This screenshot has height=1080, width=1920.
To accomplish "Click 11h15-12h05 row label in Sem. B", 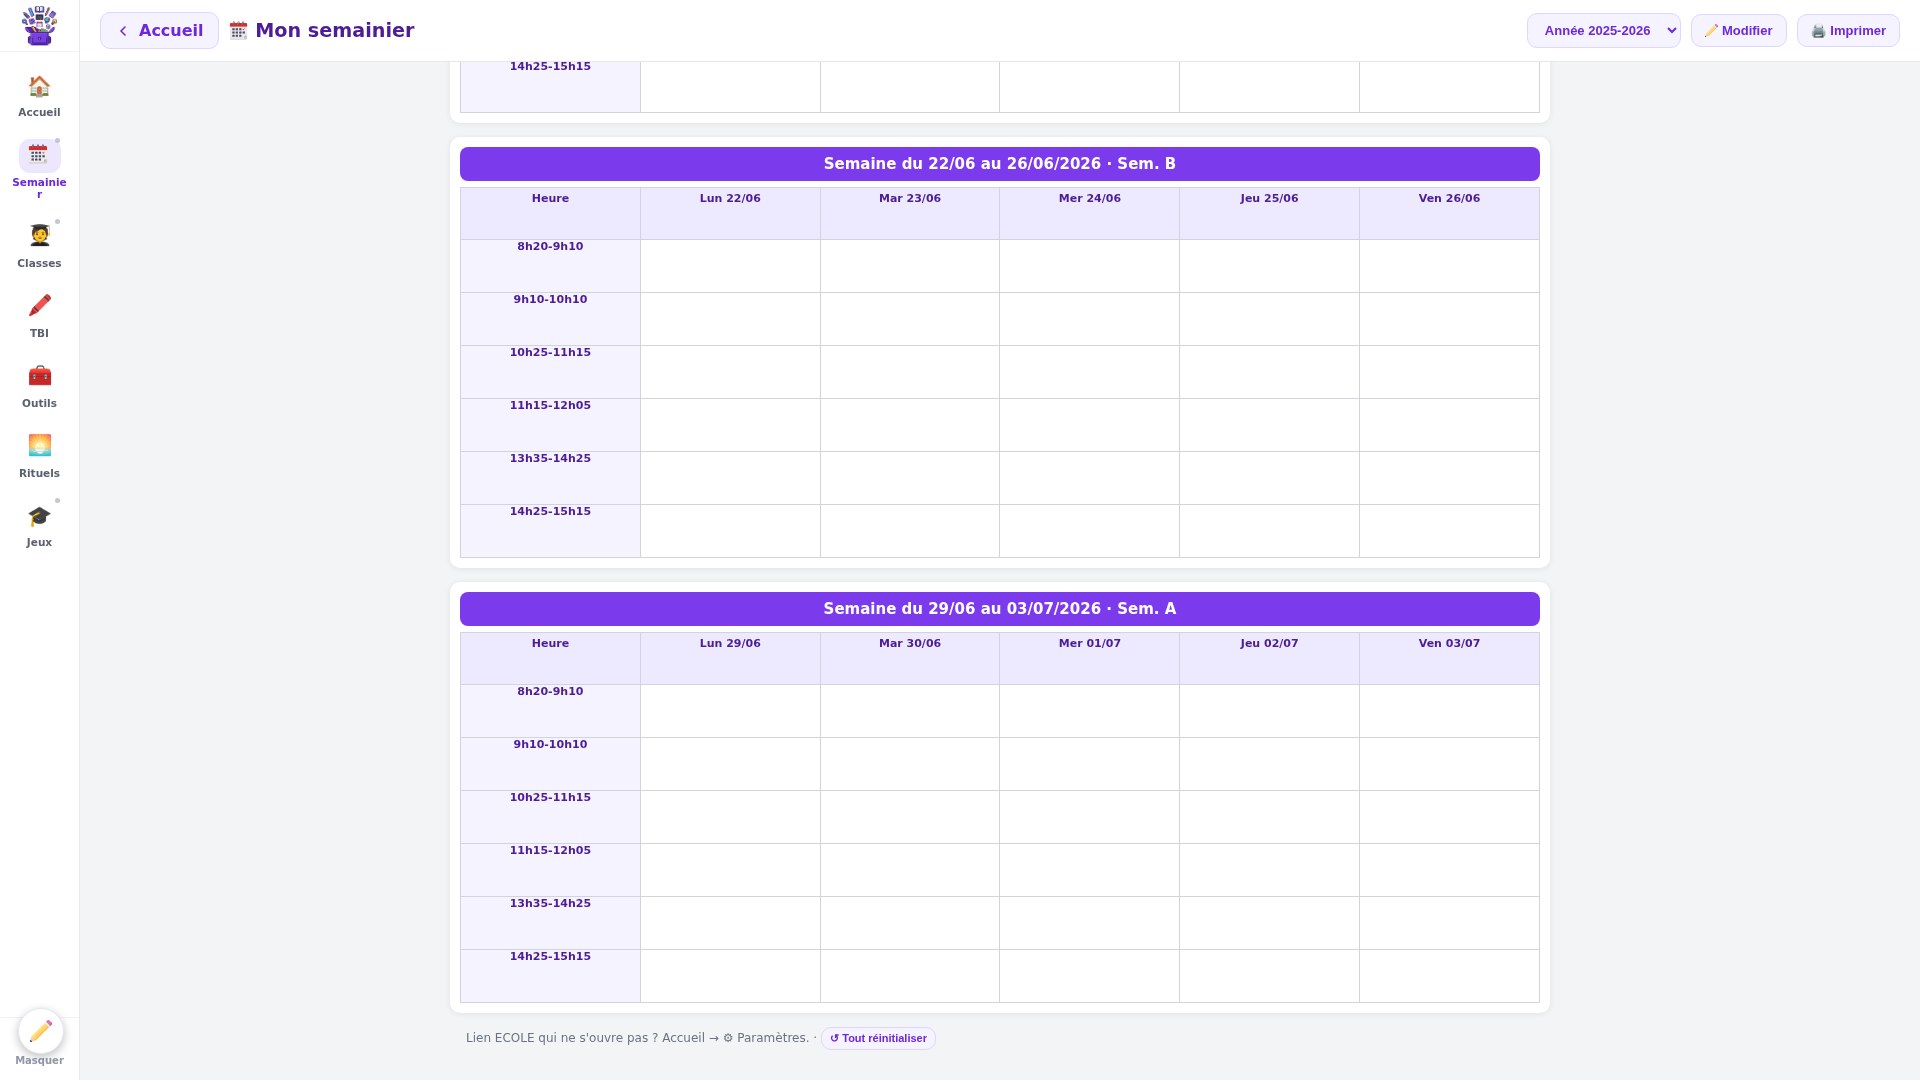I will [550, 425].
